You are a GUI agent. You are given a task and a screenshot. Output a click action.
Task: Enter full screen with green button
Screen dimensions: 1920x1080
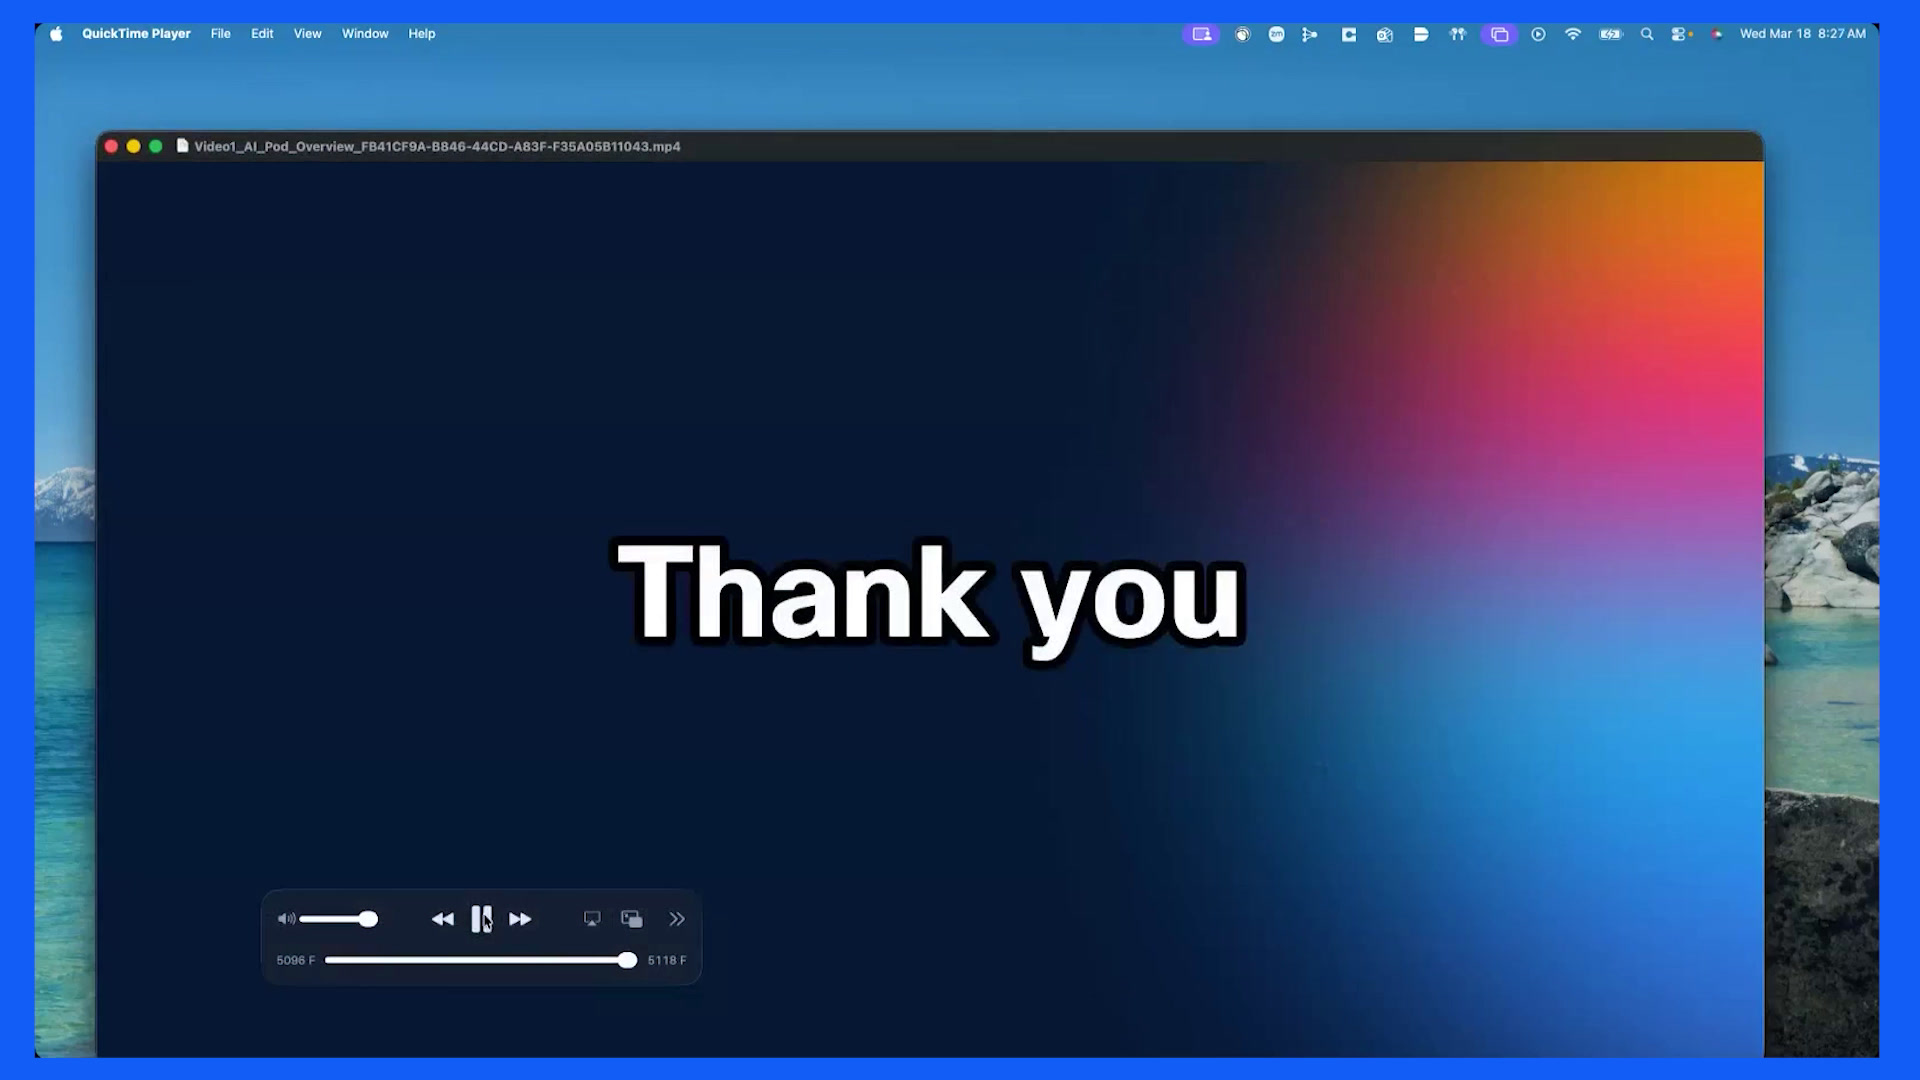[155, 146]
